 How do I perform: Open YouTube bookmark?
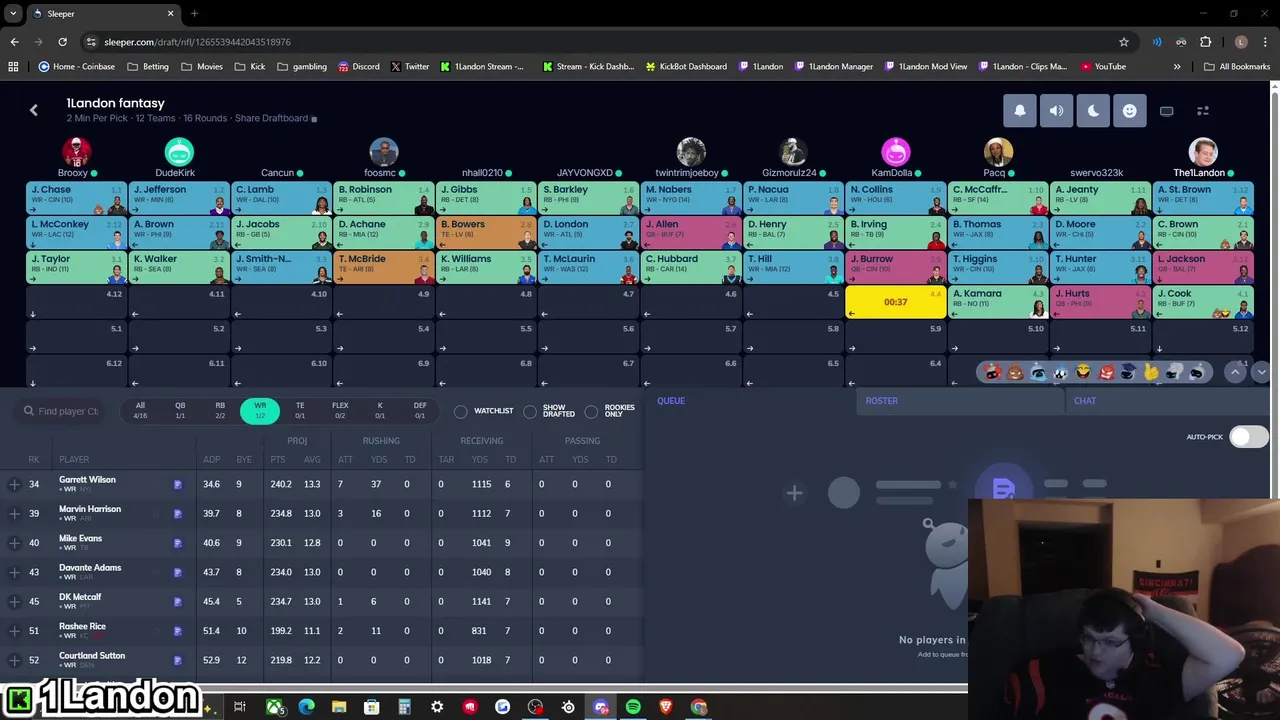(x=1103, y=67)
